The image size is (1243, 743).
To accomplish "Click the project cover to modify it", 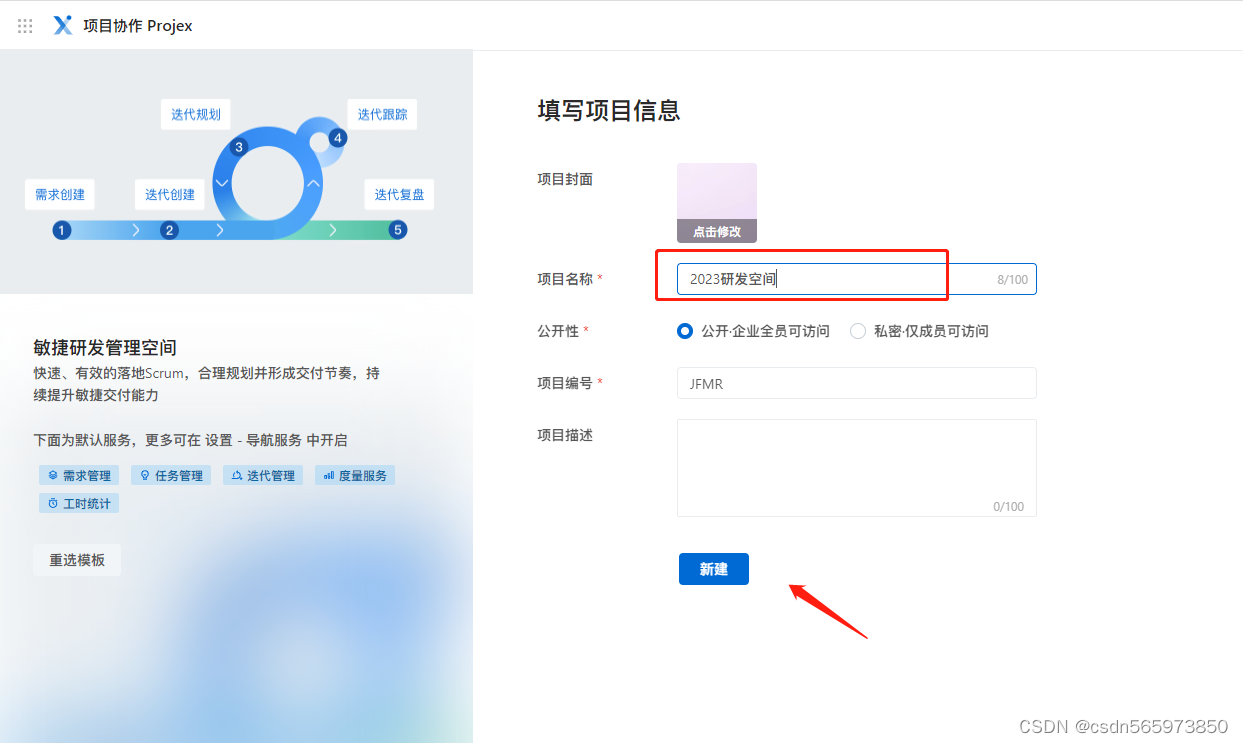I will (x=717, y=203).
